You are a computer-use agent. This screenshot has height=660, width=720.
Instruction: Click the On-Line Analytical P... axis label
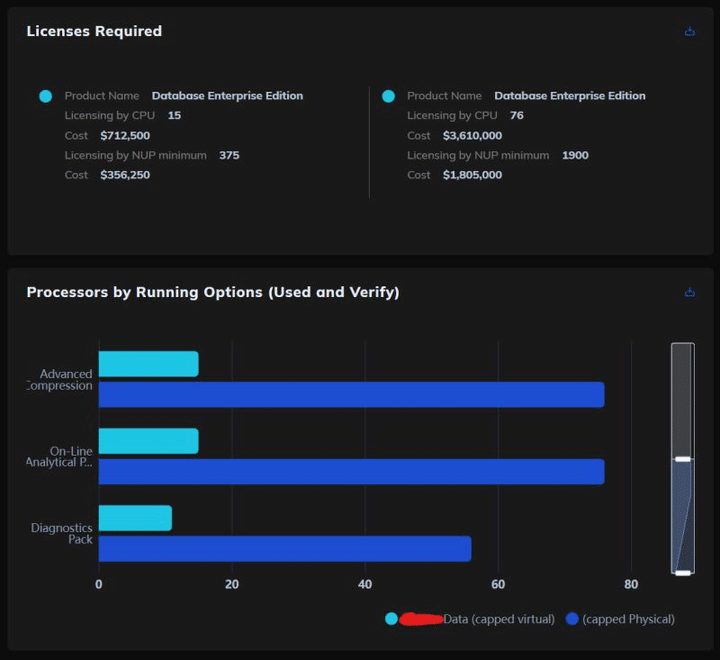point(62,457)
